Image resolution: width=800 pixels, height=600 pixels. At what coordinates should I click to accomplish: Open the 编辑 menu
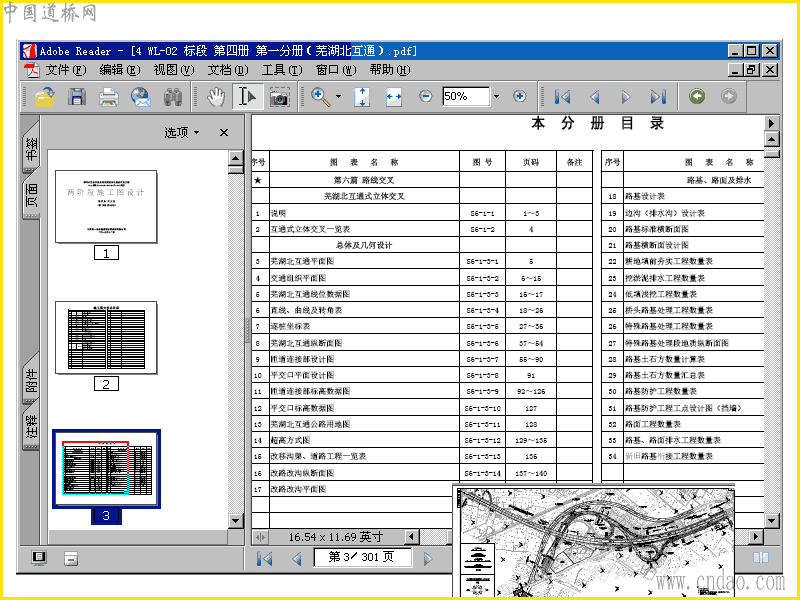[120, 70]
